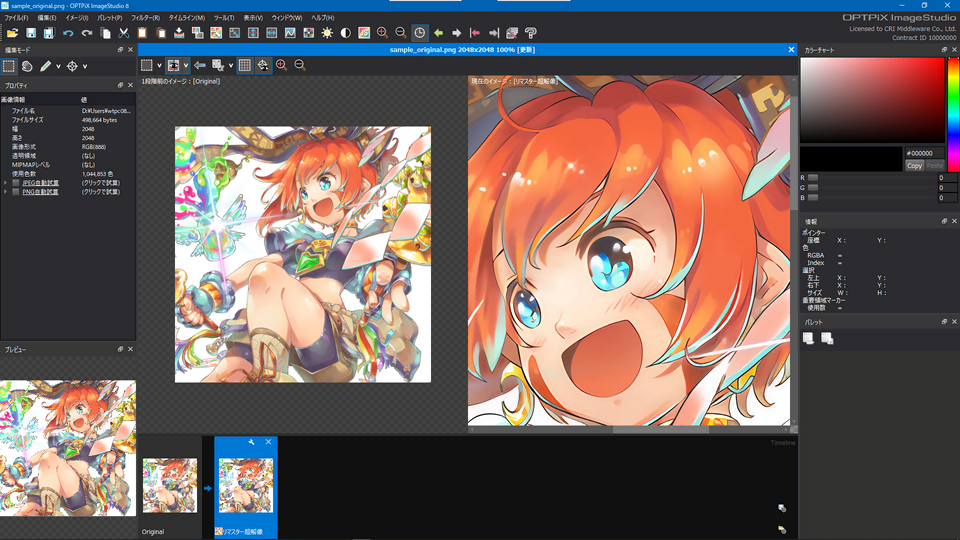Tick the PNG自動試算 checkbox
Viewport: 960px width, 540px height.
(x=15, y=192)
